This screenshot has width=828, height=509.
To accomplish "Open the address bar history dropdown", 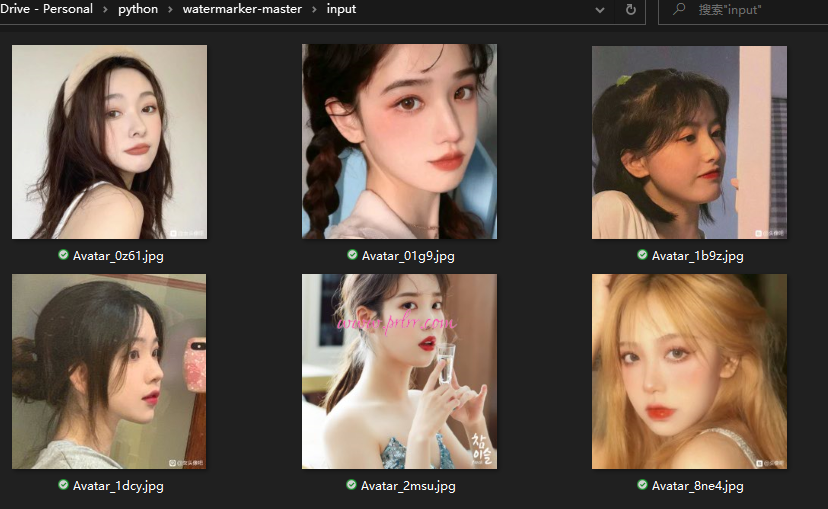I will point(600,9).
